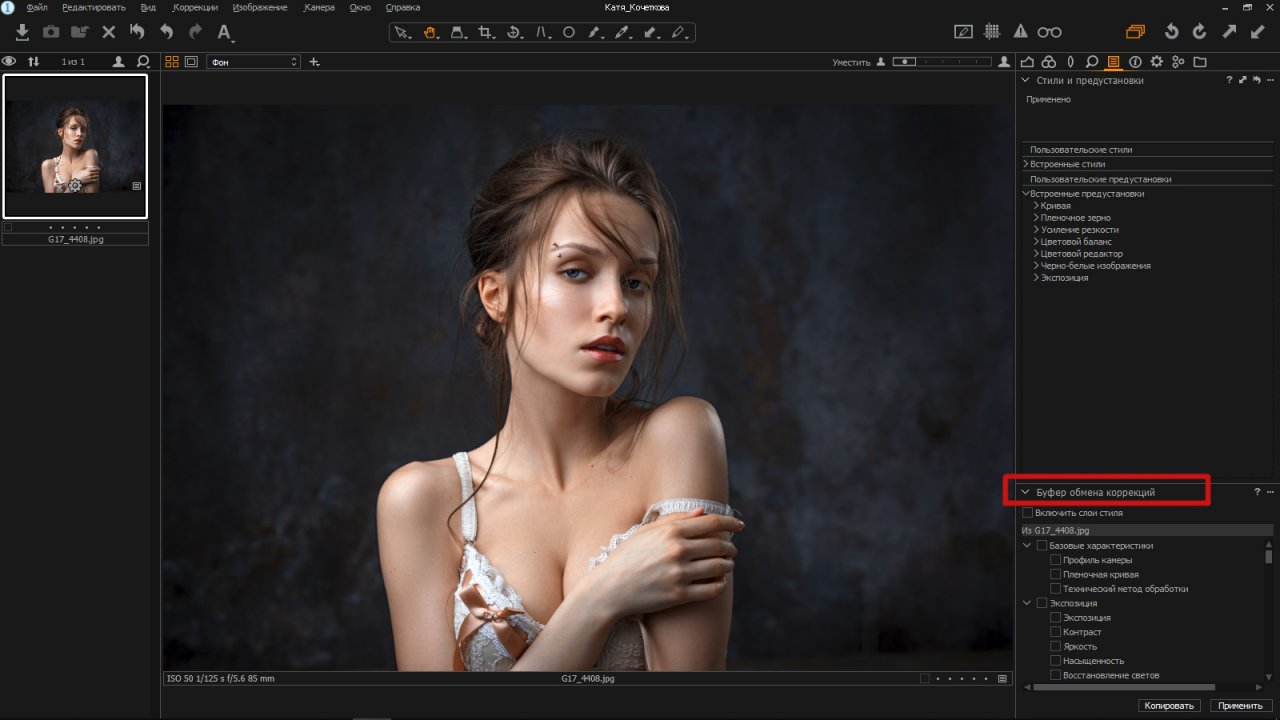Check the Пленочная кривая checkbox

(x=1055, y=575)
